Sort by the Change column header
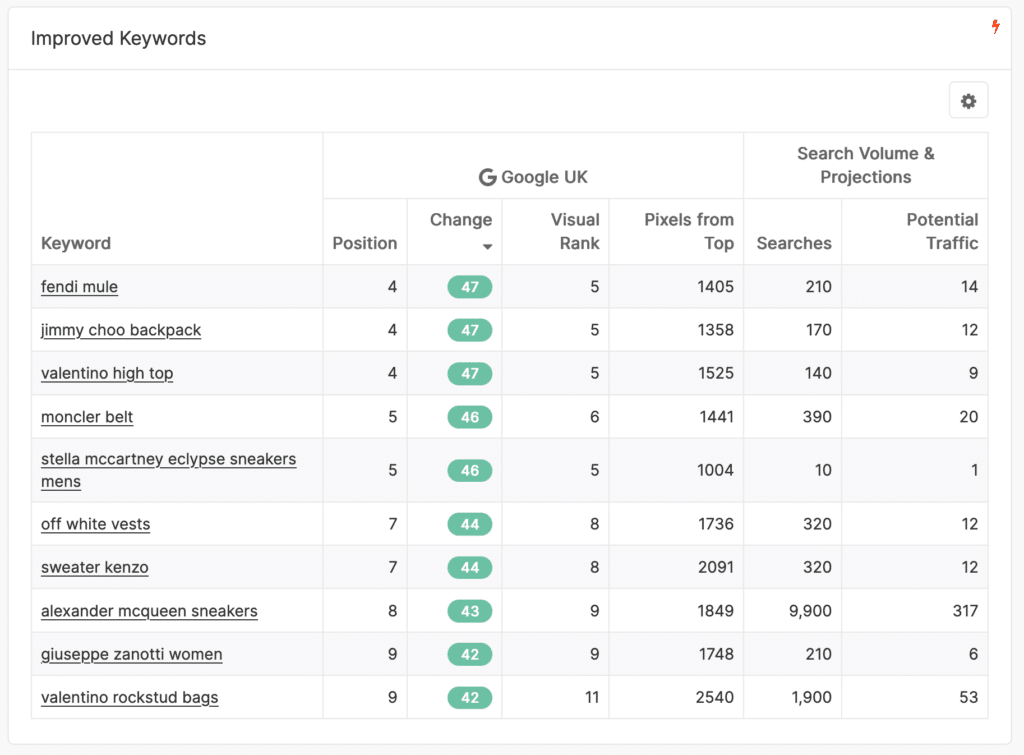The width and height of the screenshot is (1024, 755). [460, 219]
